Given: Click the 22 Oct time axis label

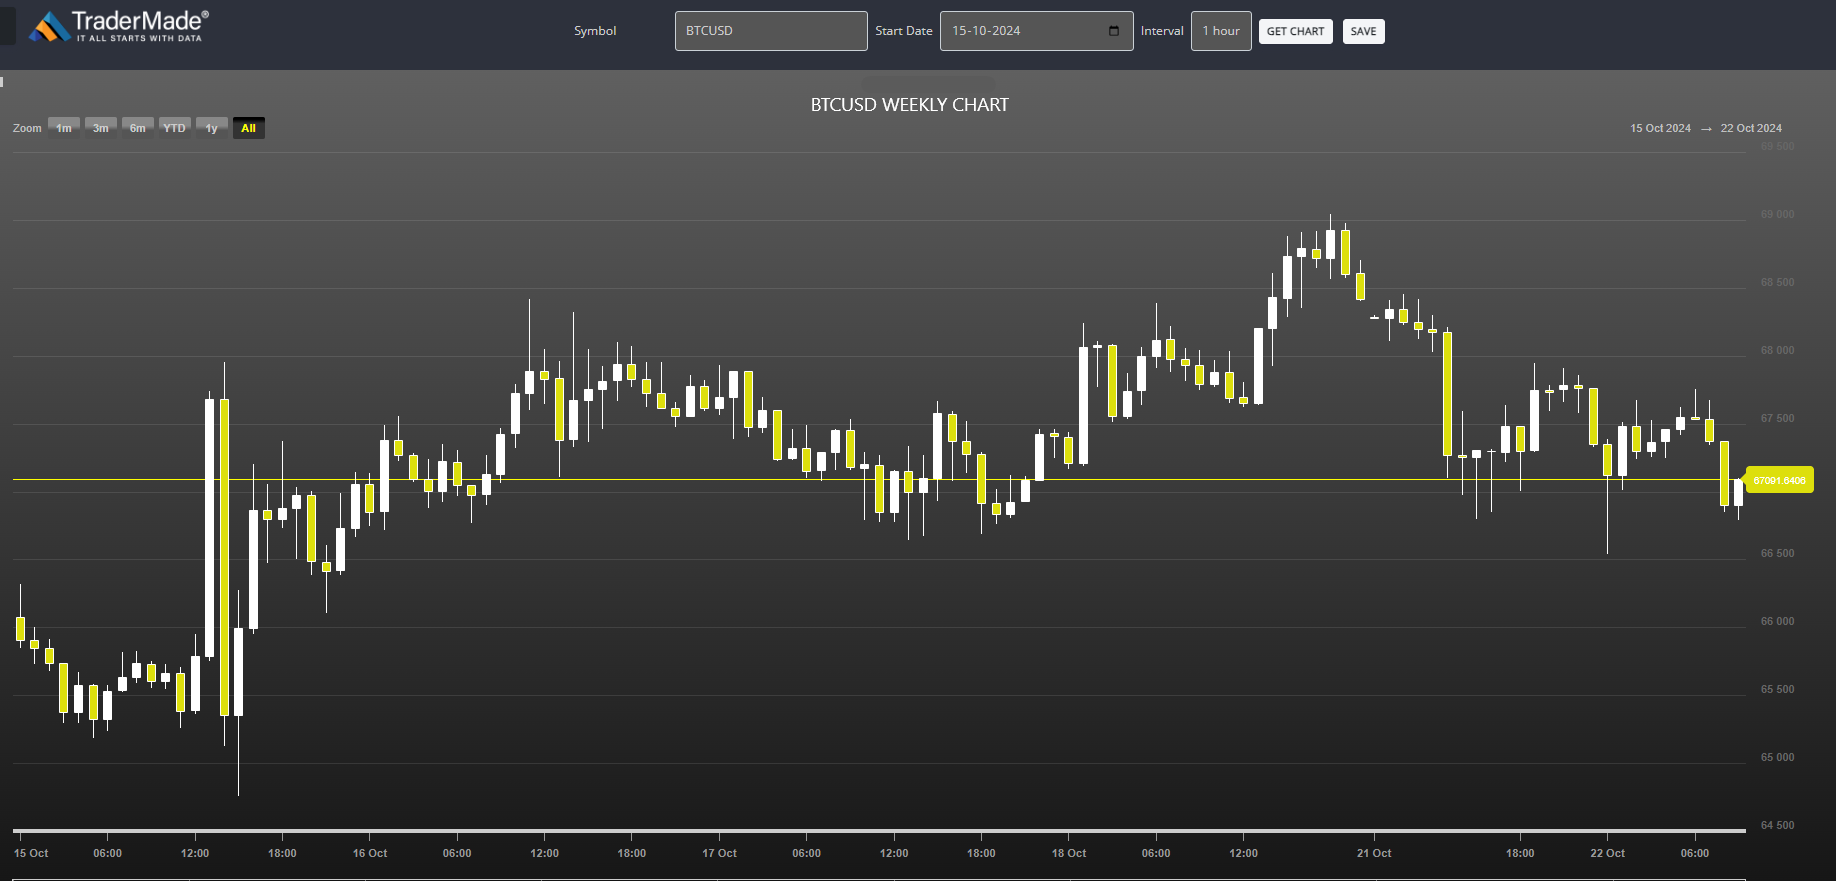Looking at the screenshot, I should [x=1607, y=853].
